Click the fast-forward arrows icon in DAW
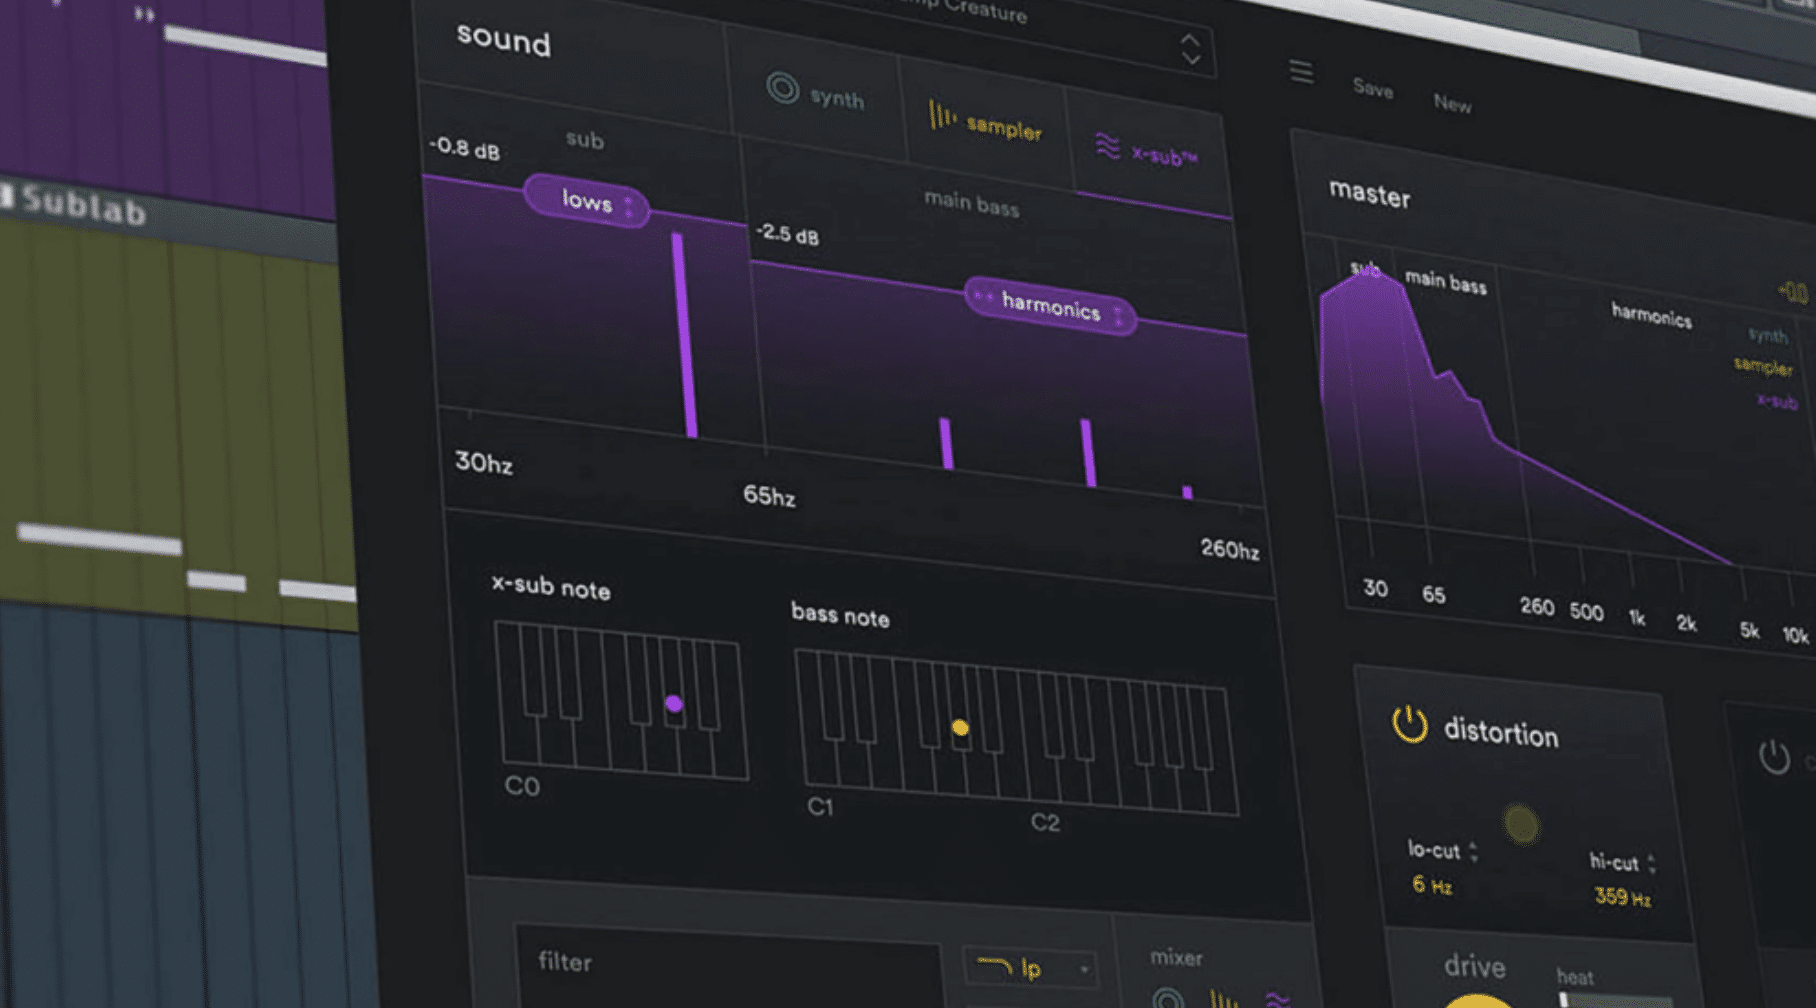 click(x=145, y=14)
